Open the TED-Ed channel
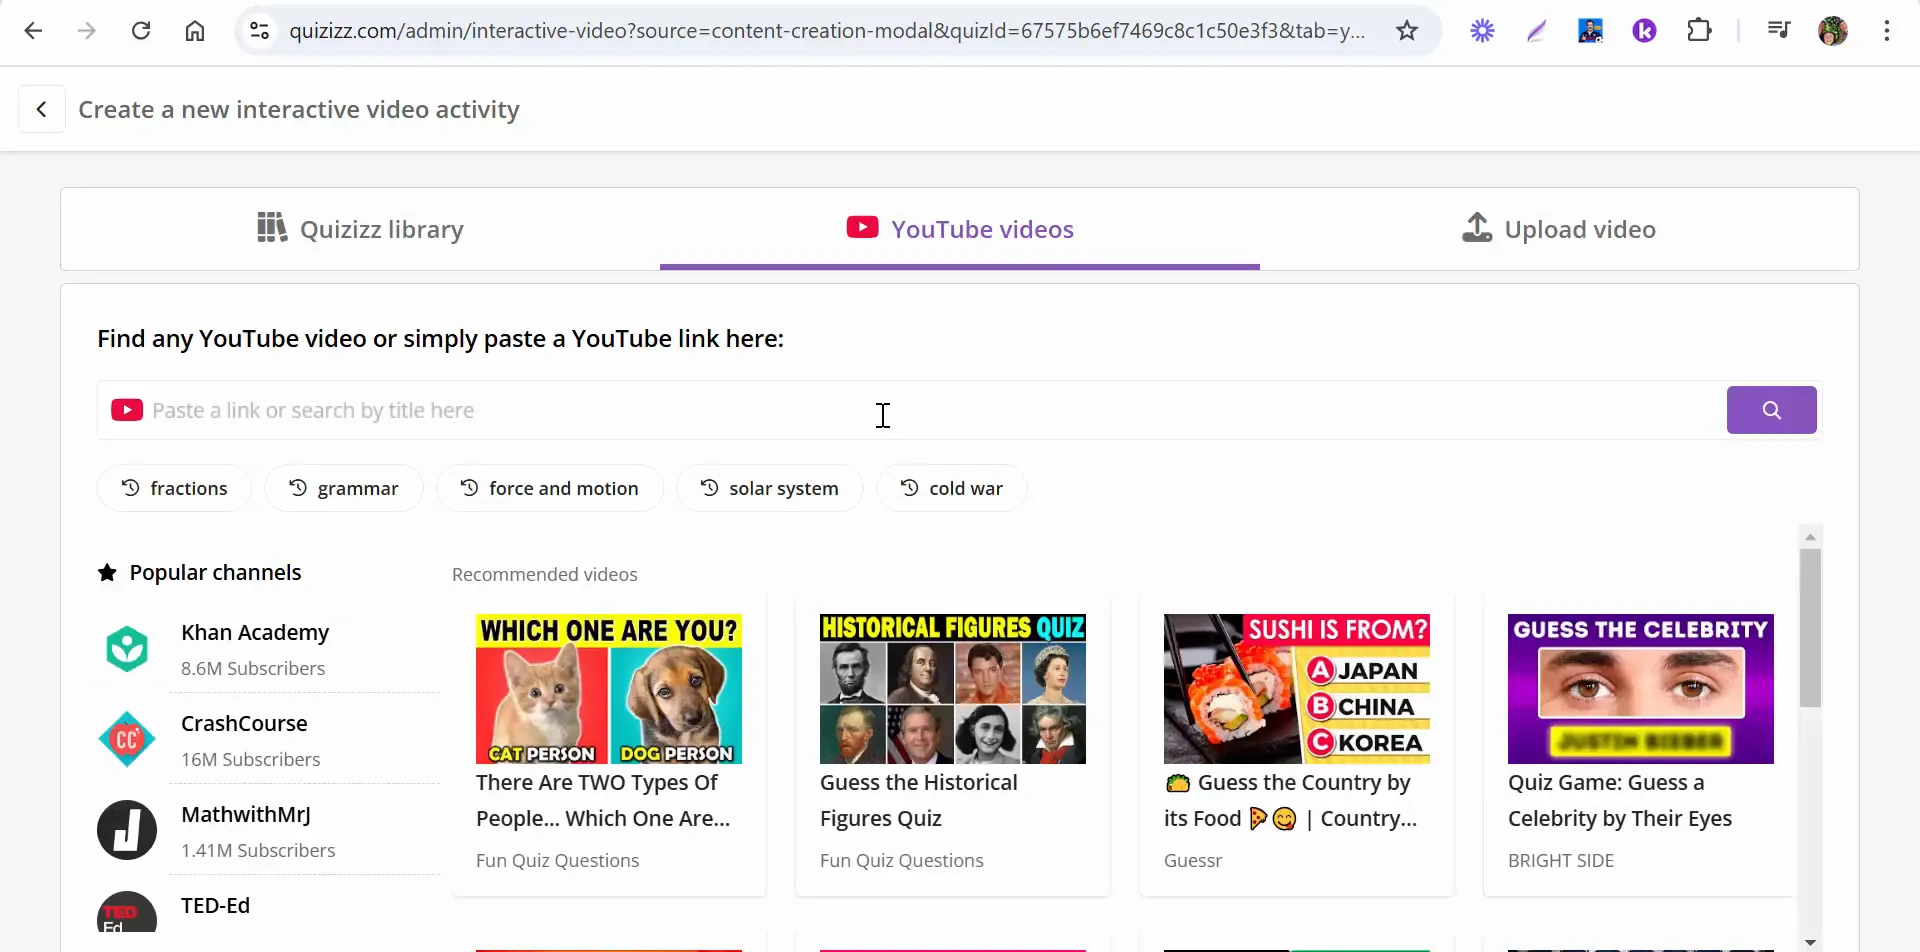The height and width of the screenshot is (952, 1920). (215, 906)
